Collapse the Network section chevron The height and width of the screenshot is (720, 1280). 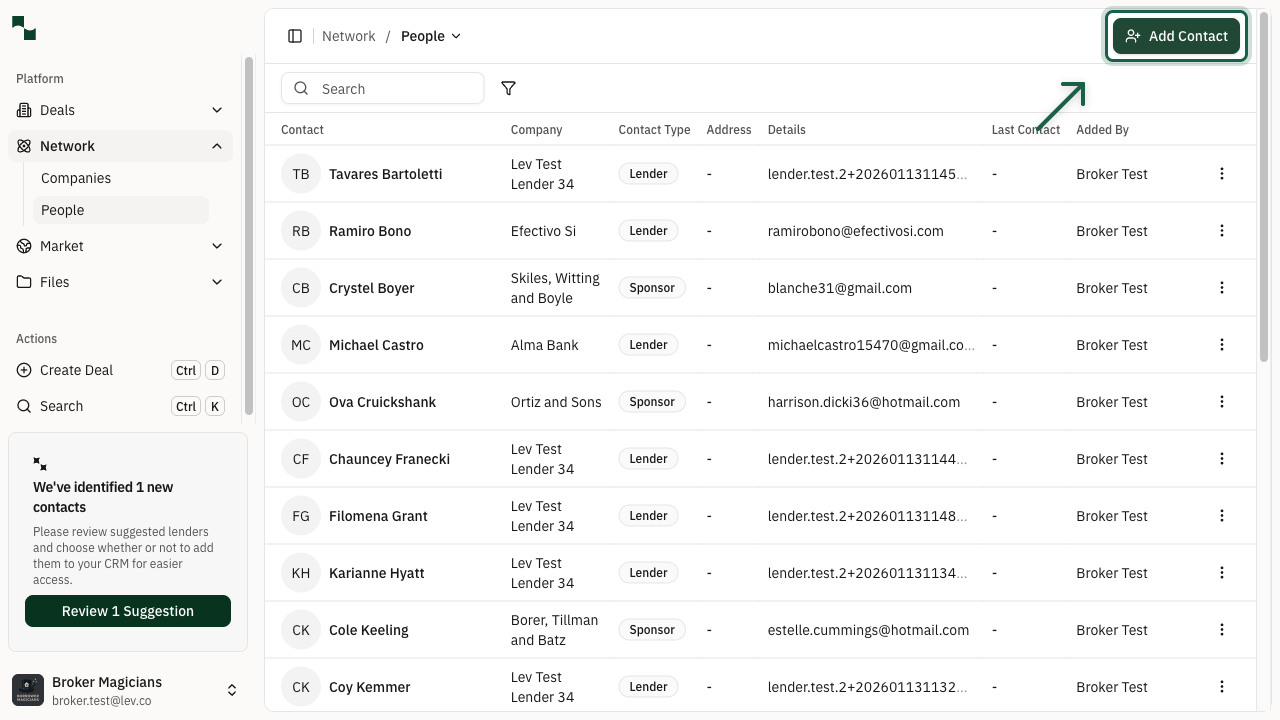point(217,146)
